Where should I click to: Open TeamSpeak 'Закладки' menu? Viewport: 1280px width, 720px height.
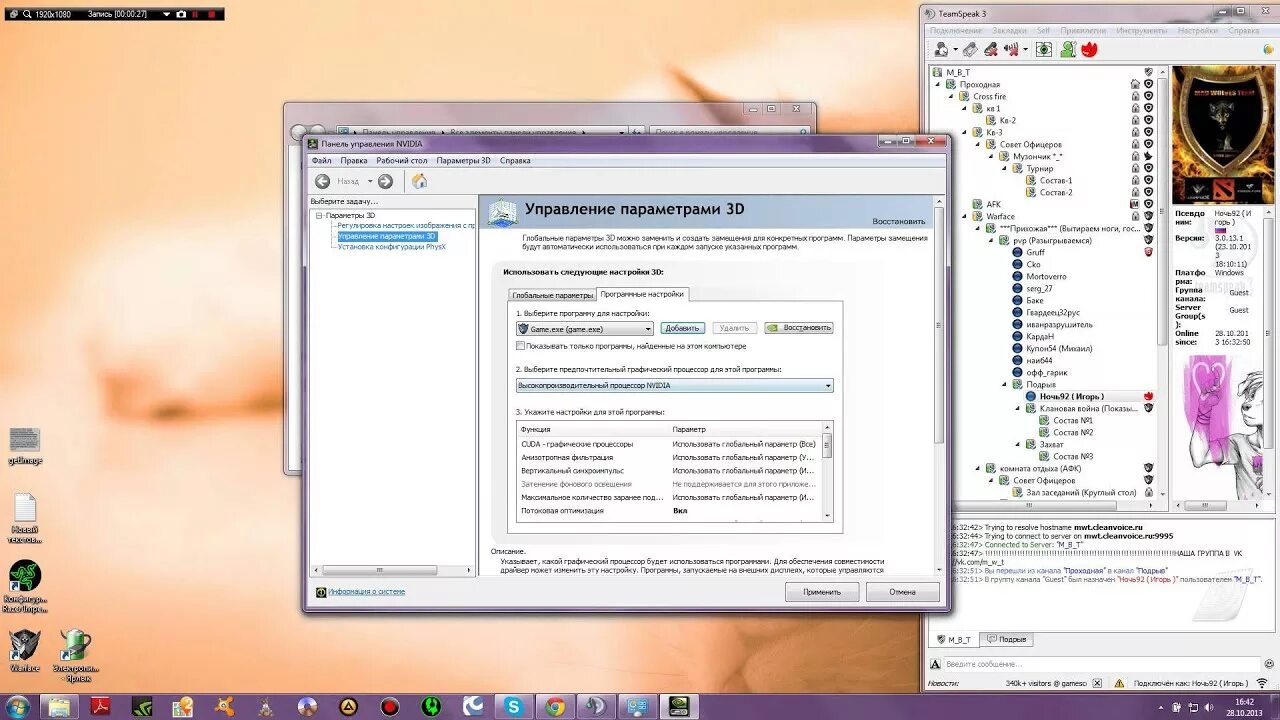[1009, 30]
